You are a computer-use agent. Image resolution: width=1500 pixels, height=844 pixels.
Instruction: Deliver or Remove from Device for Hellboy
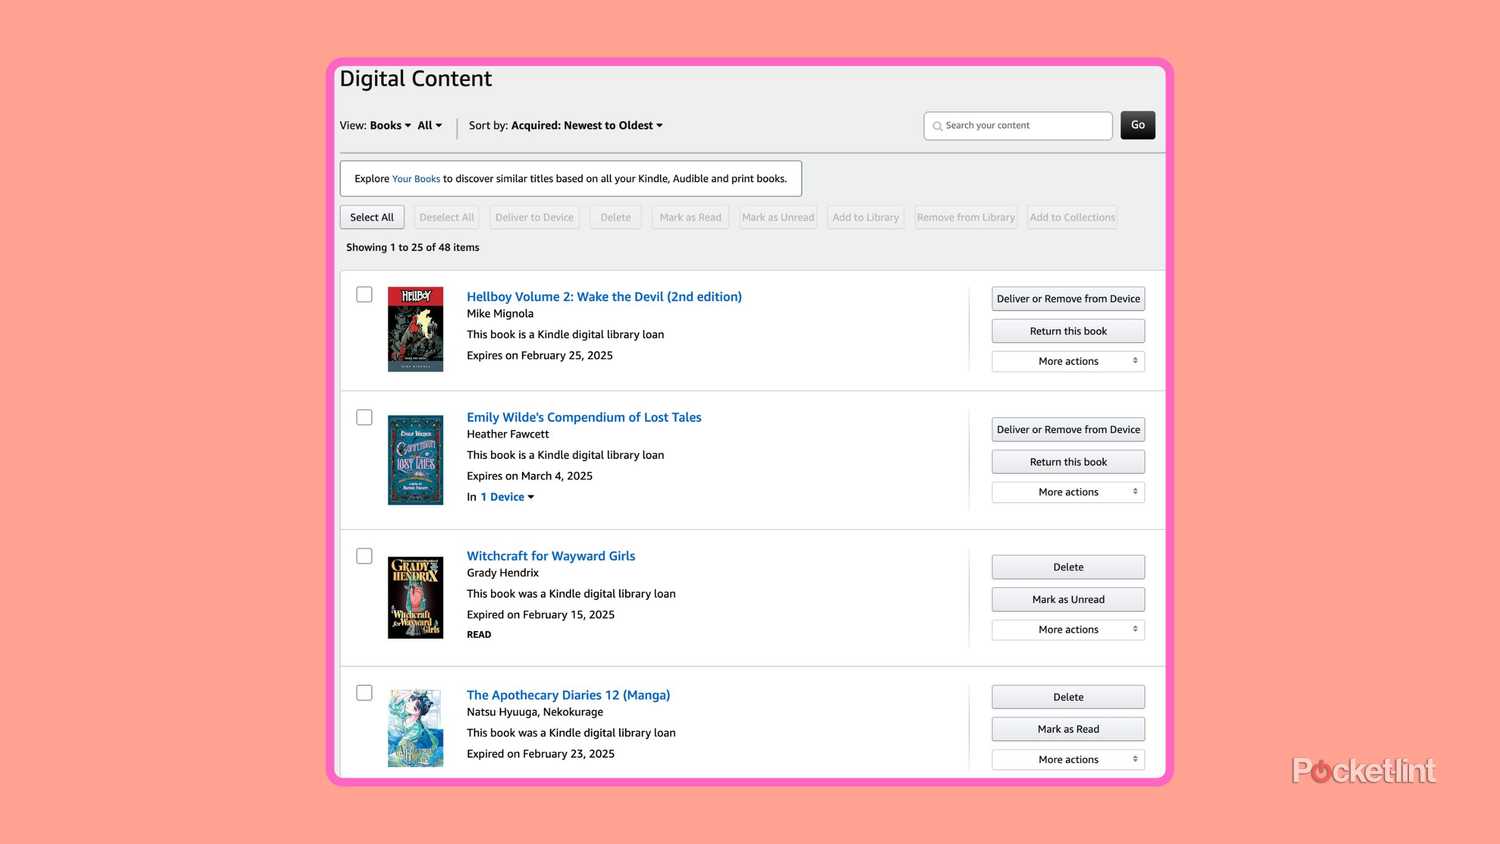pyautogui.click(x=1068, y=299)
